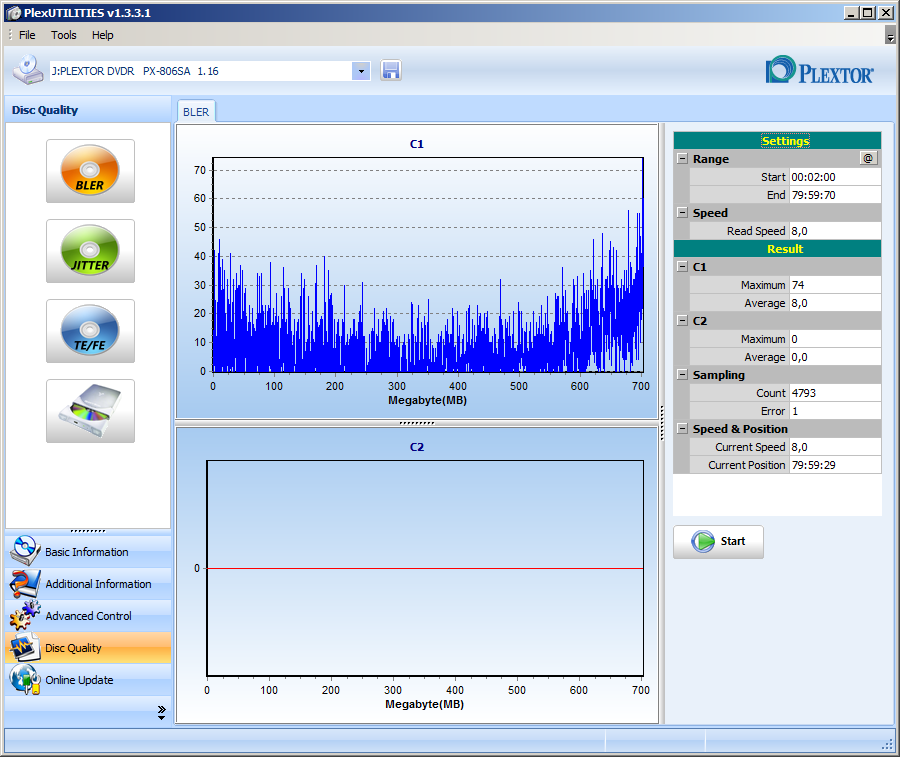Click the Sampling Error value 1

coord(835,410)
